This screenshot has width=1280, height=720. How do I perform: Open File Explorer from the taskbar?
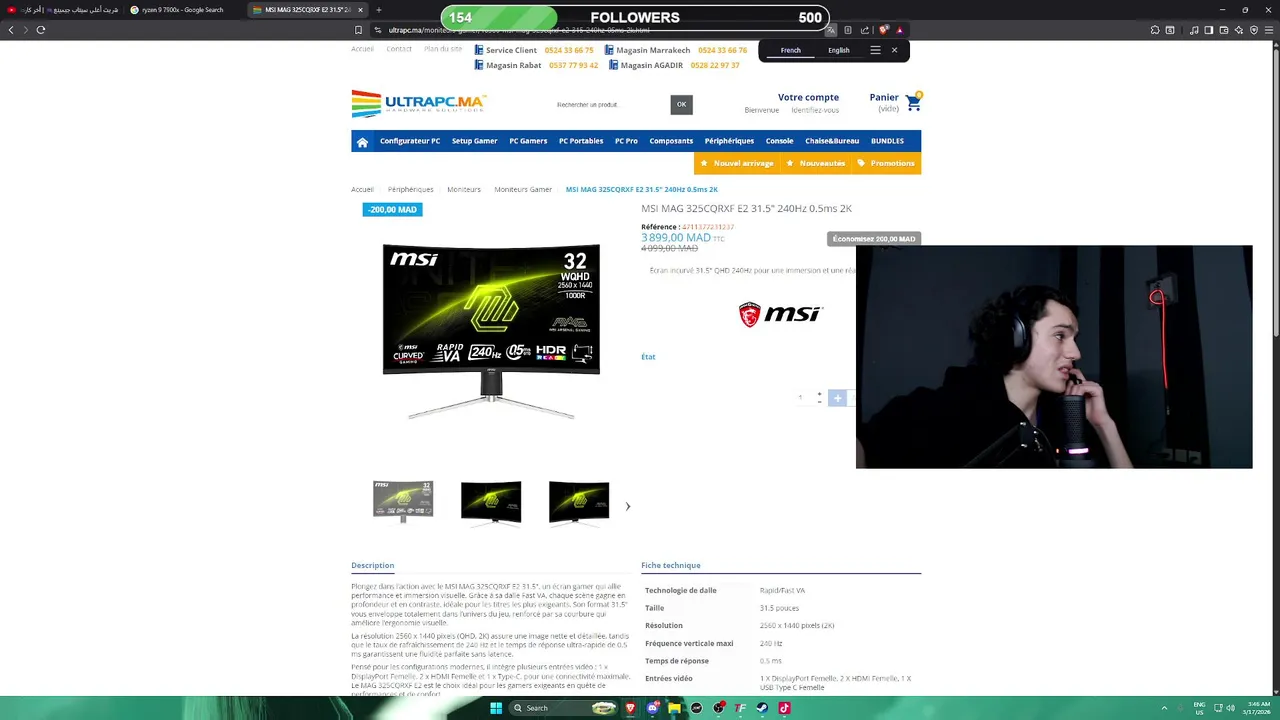pyautogui.click(x=674, y=708)
